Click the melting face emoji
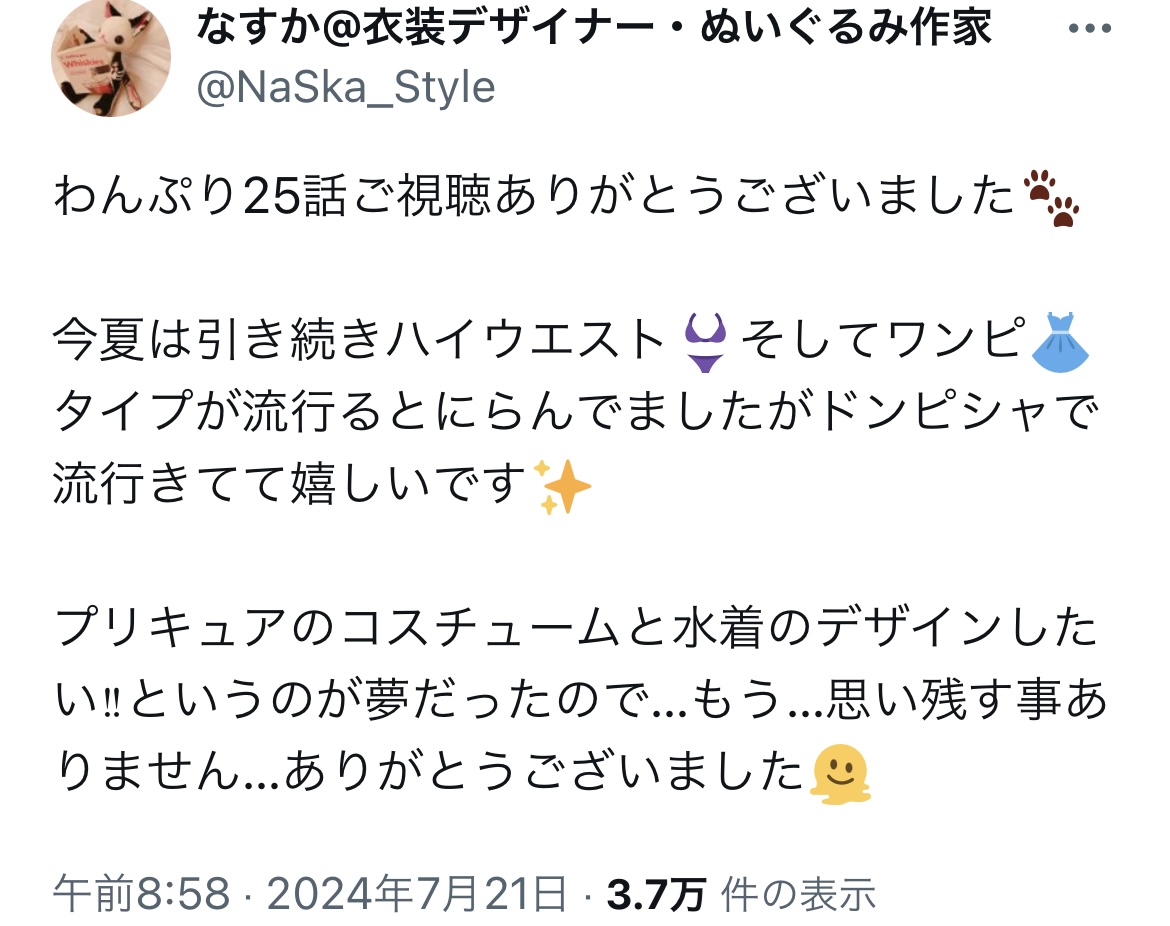The height and width of the screenshot is (926, 1170). coord(840,774)
